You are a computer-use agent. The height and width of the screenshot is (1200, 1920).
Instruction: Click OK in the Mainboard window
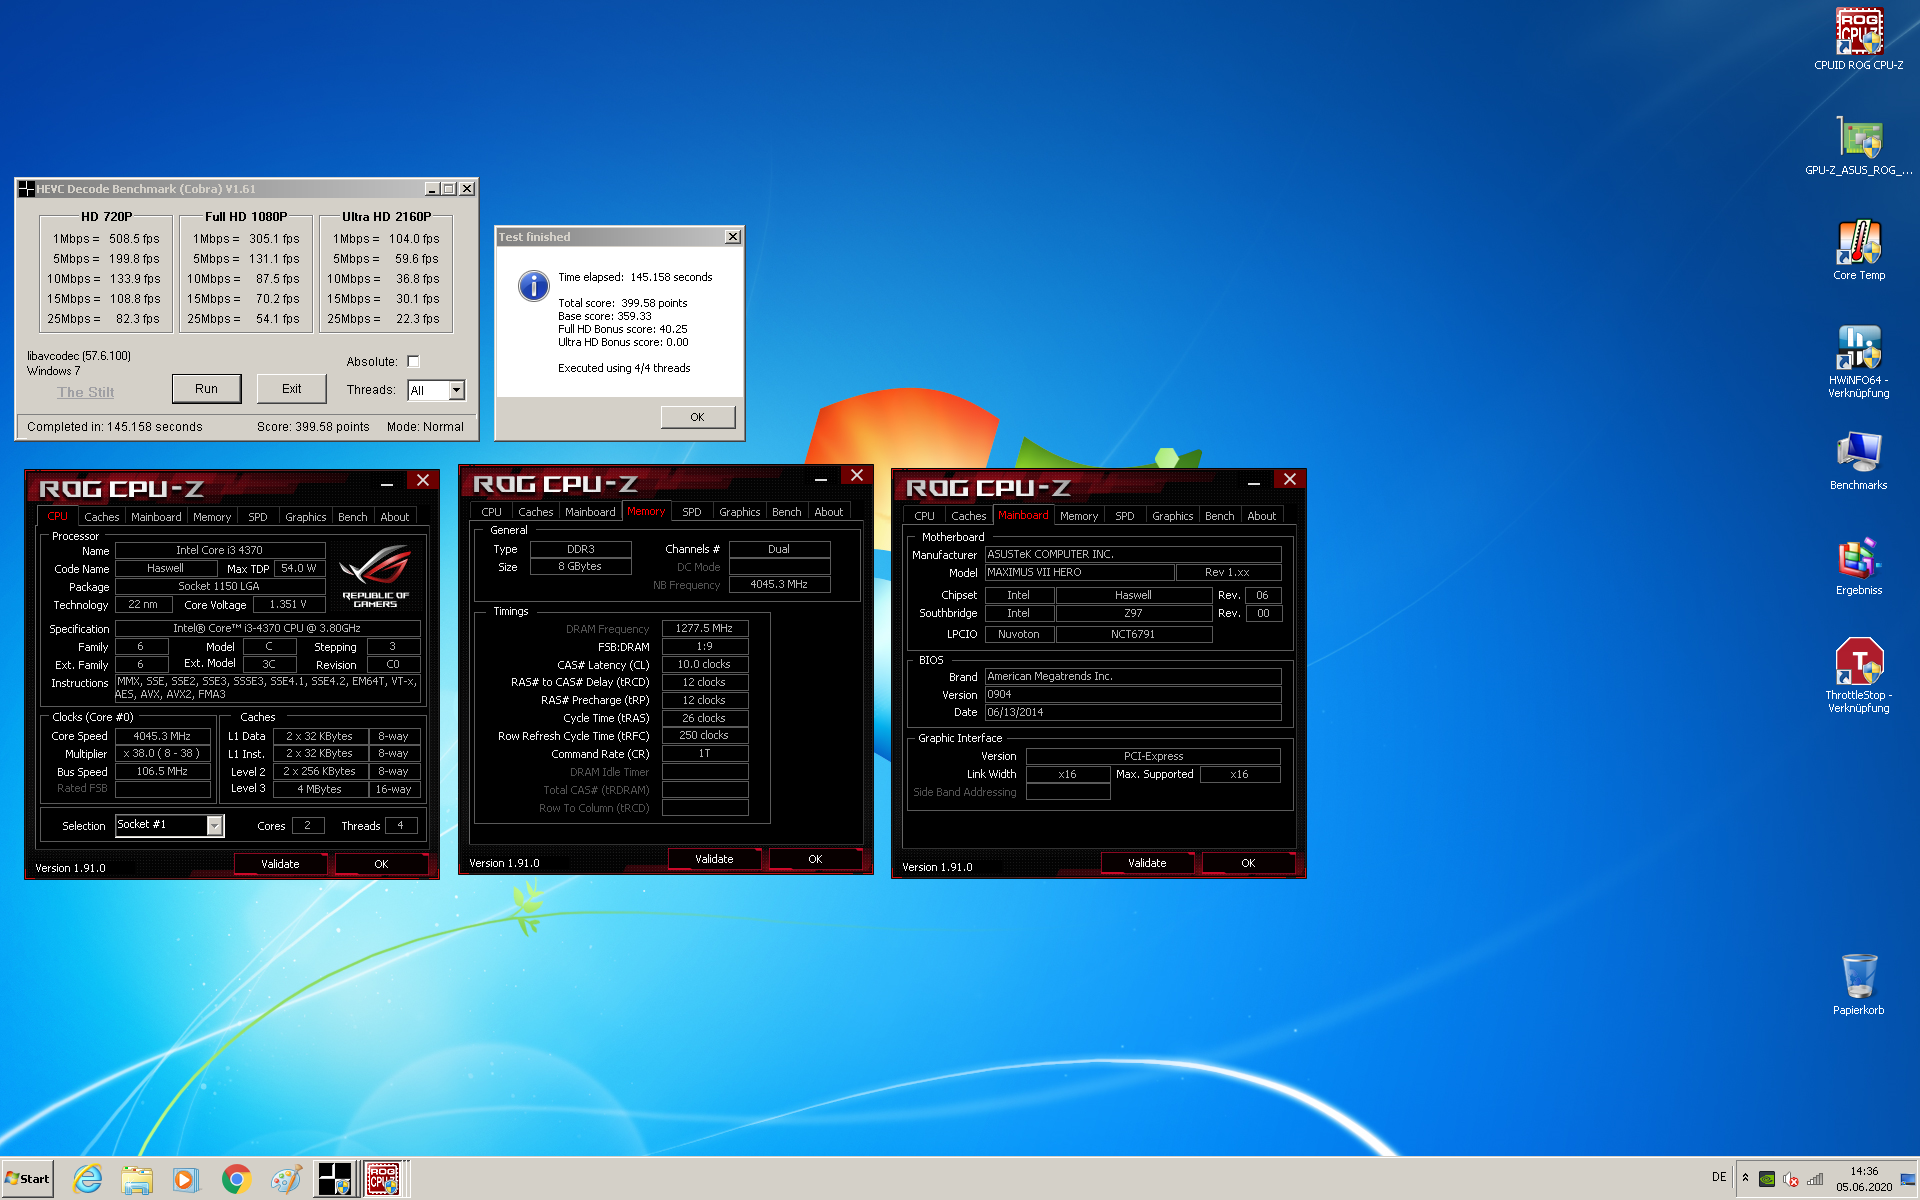(x=1248, y=863)
